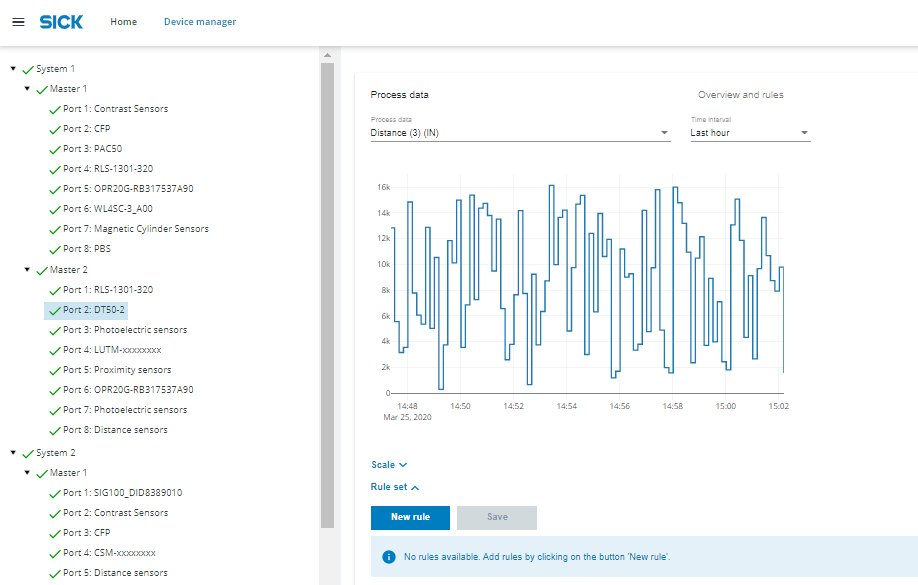Select Port 7: Photoelectric sensors
The height and width of the screenshot is (585, 918).
point(125,410)
